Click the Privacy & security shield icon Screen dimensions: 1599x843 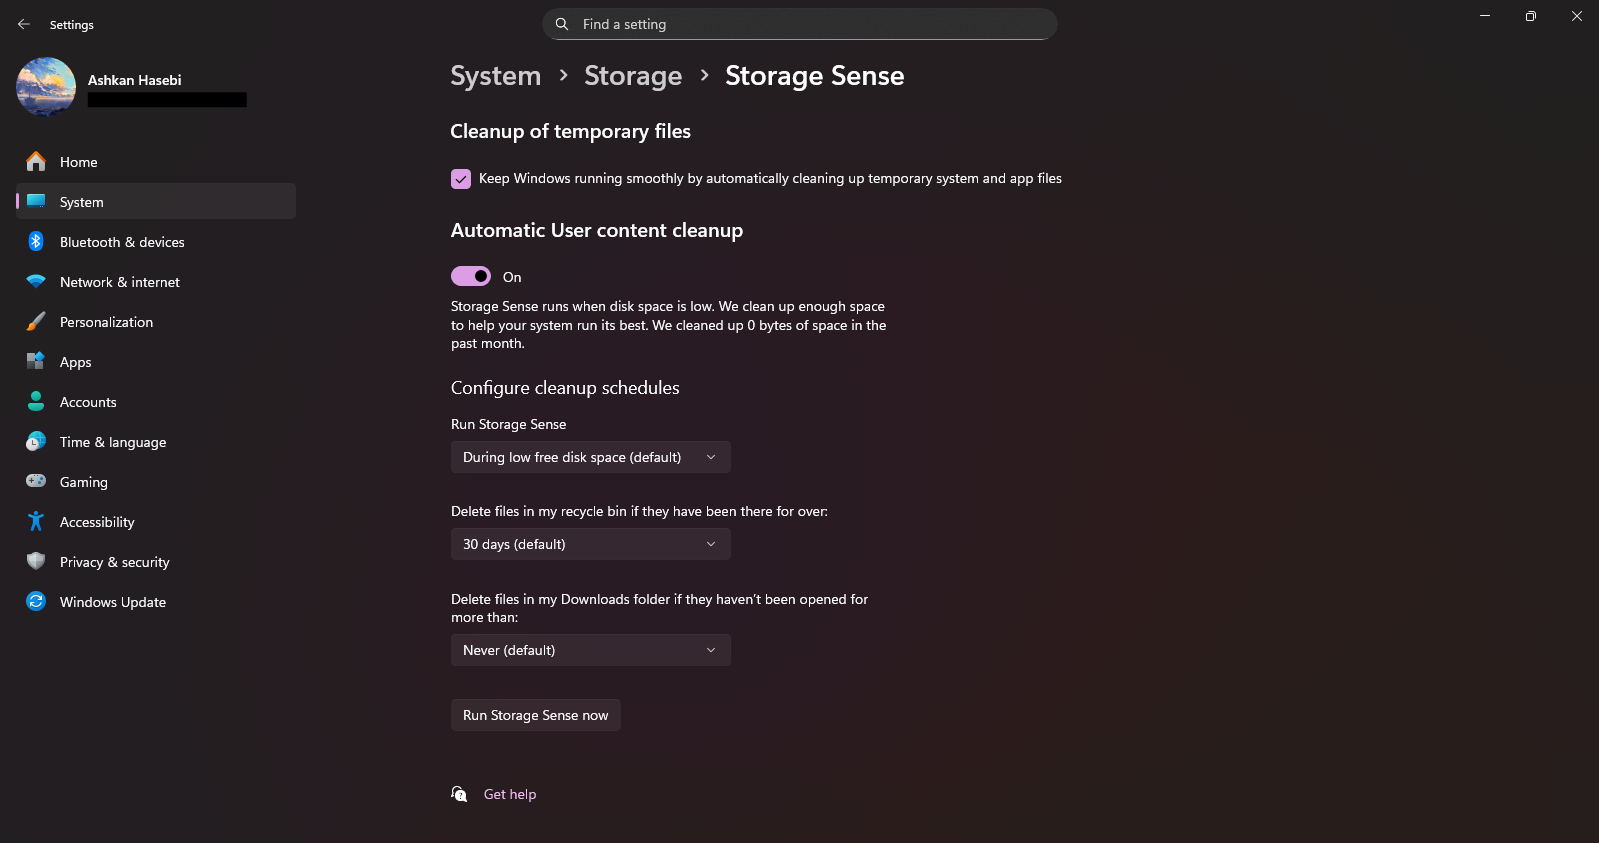[36, 561]
